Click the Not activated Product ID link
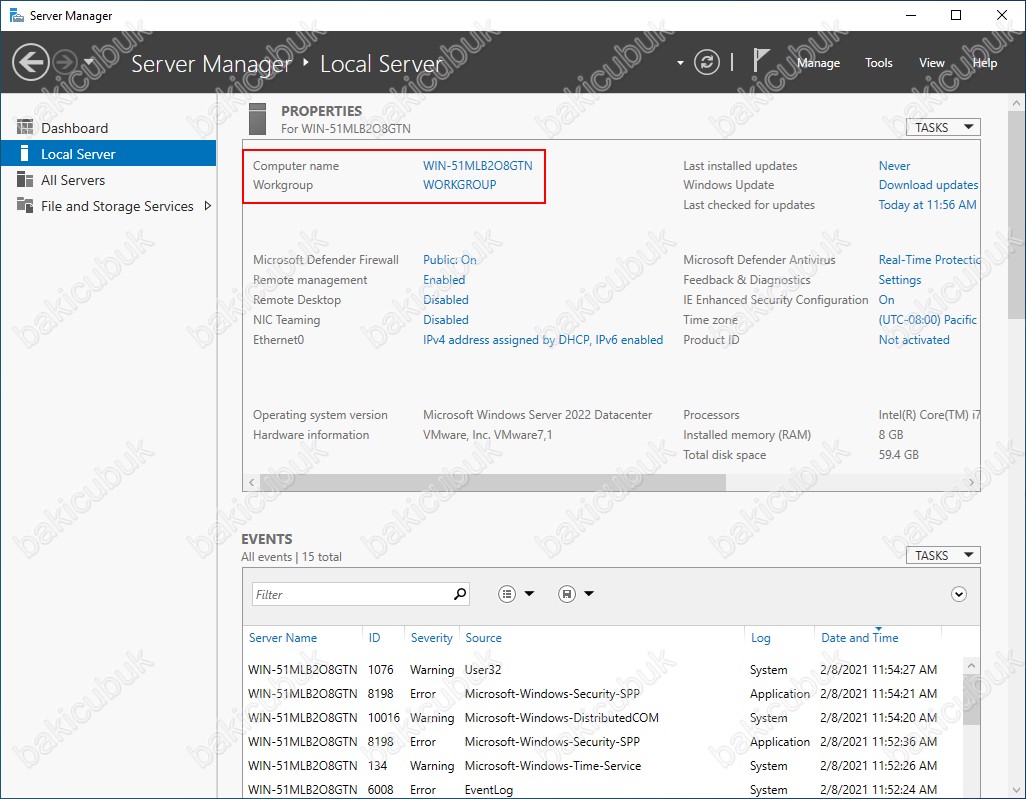The height and width of the screenshot is (799, 1026). click(914, 340)
